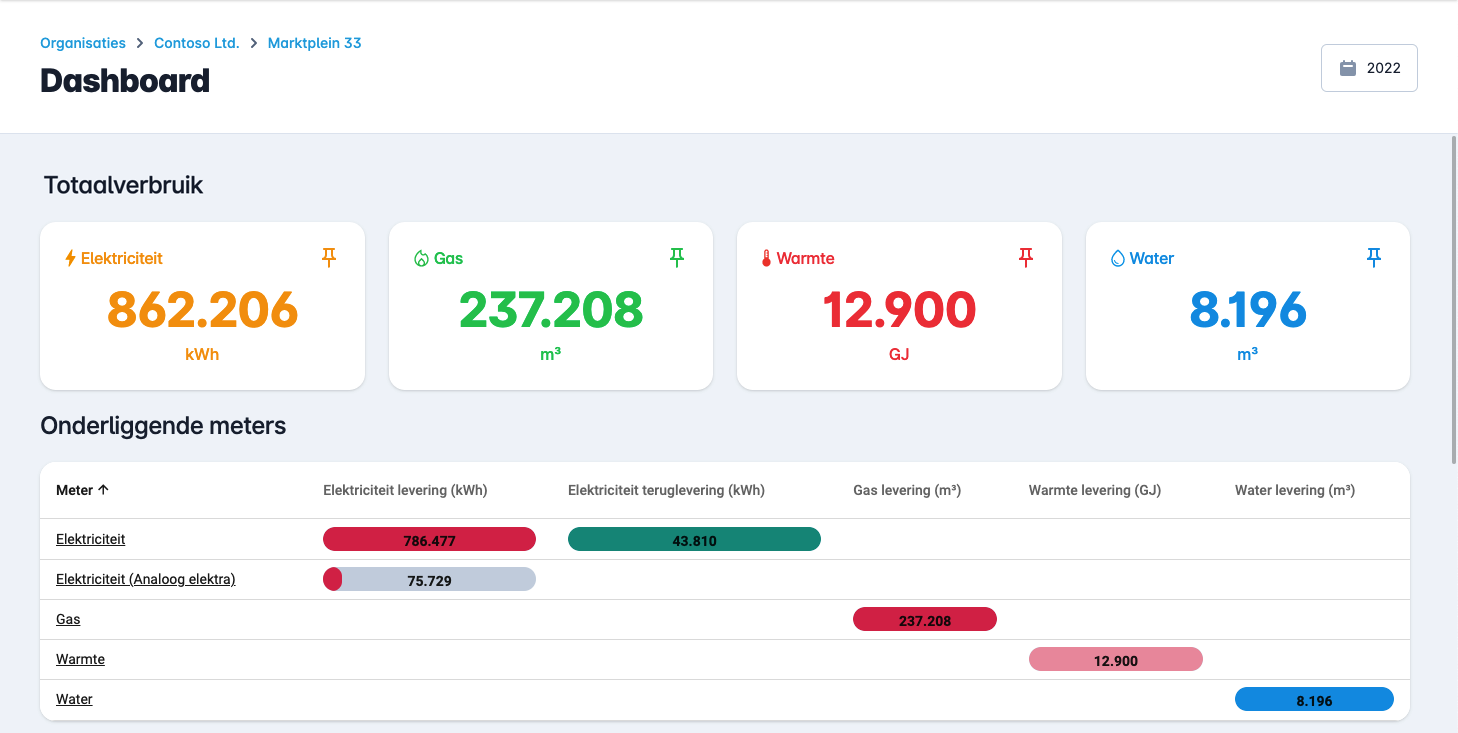This screenshot has height=733, width=1458.
Task: Open Contoso Ltd. breadcrumb link
Action: (x=197, y=43)
